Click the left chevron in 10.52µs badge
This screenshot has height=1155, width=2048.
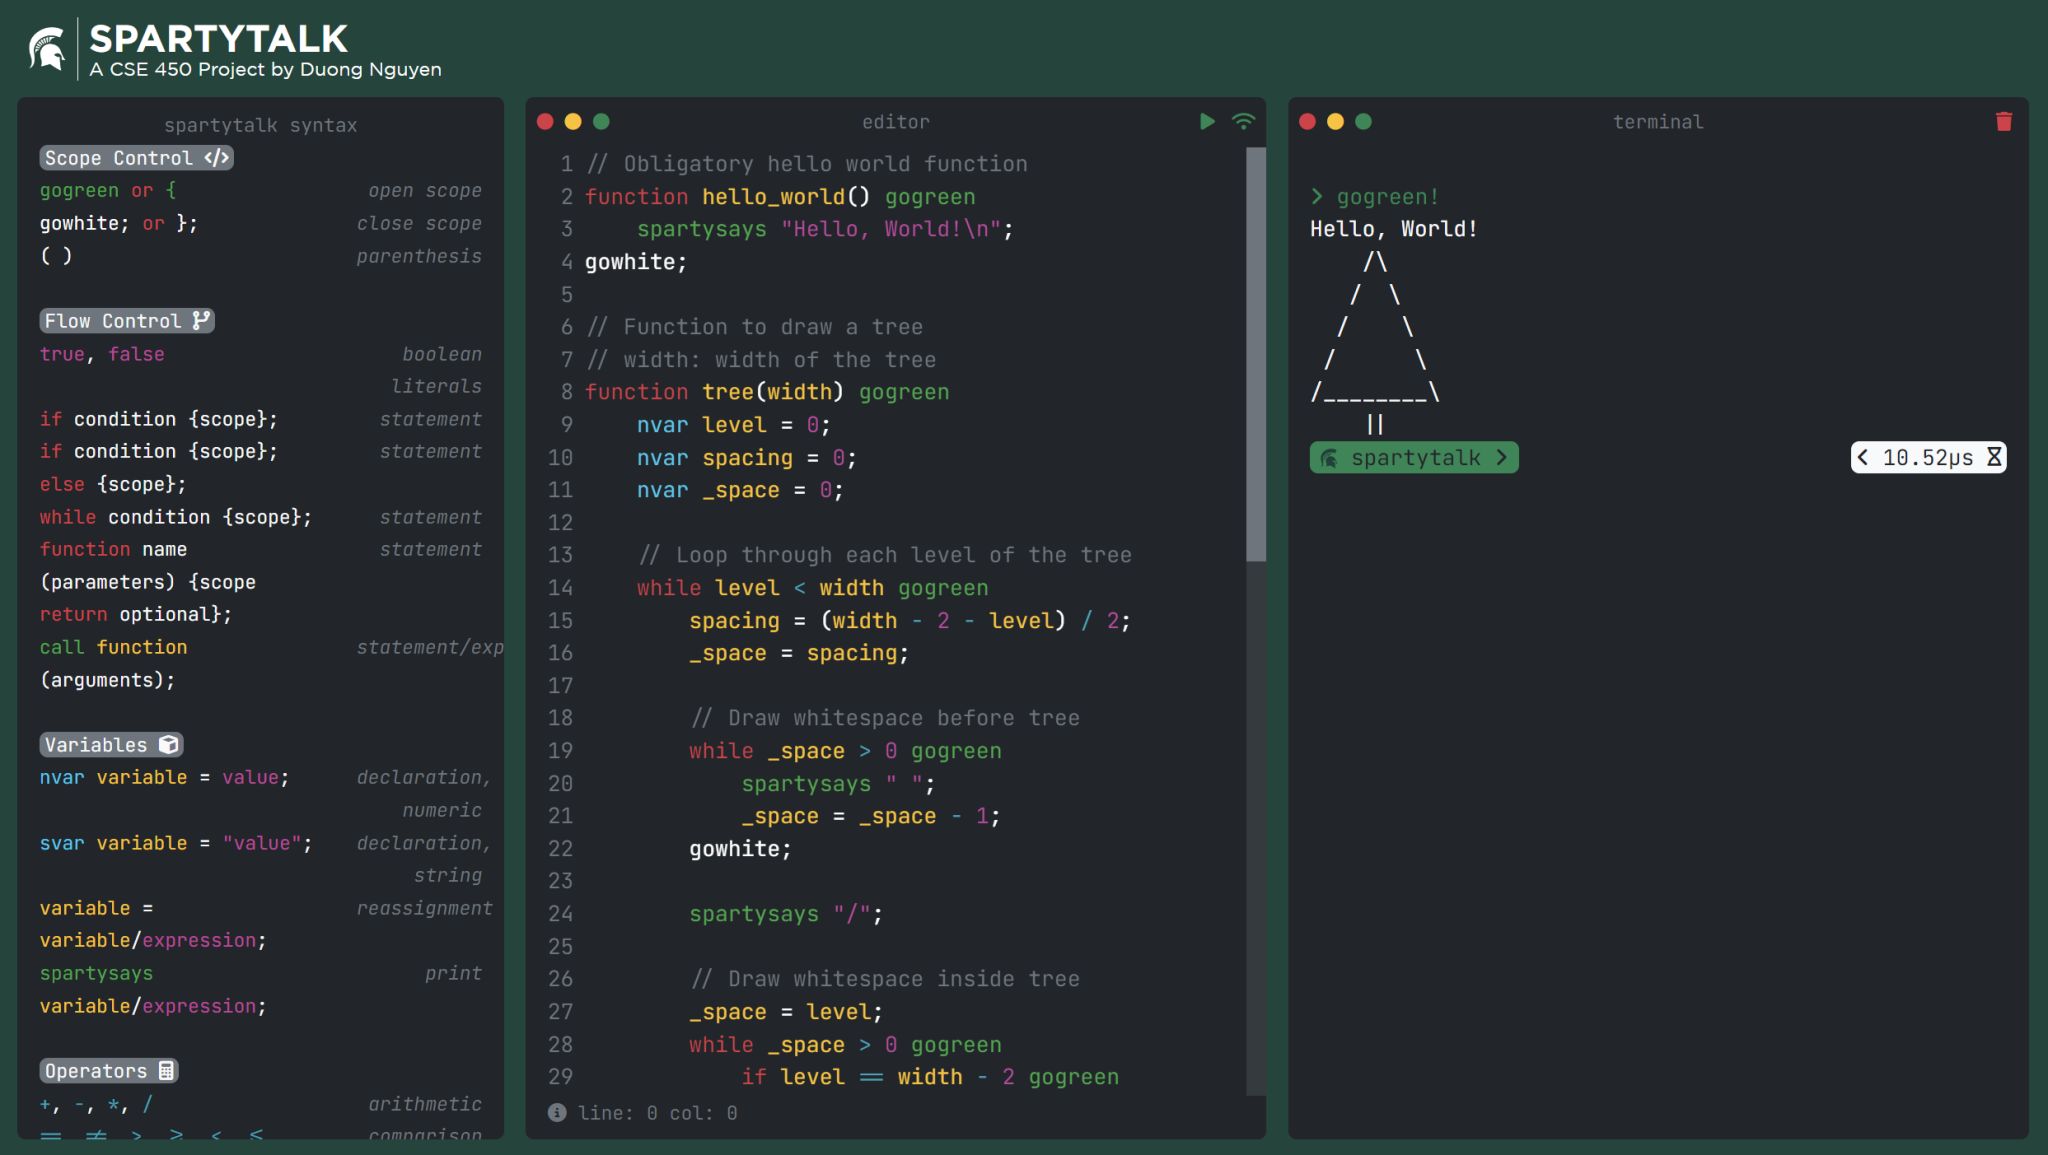tap(1863, 457)
